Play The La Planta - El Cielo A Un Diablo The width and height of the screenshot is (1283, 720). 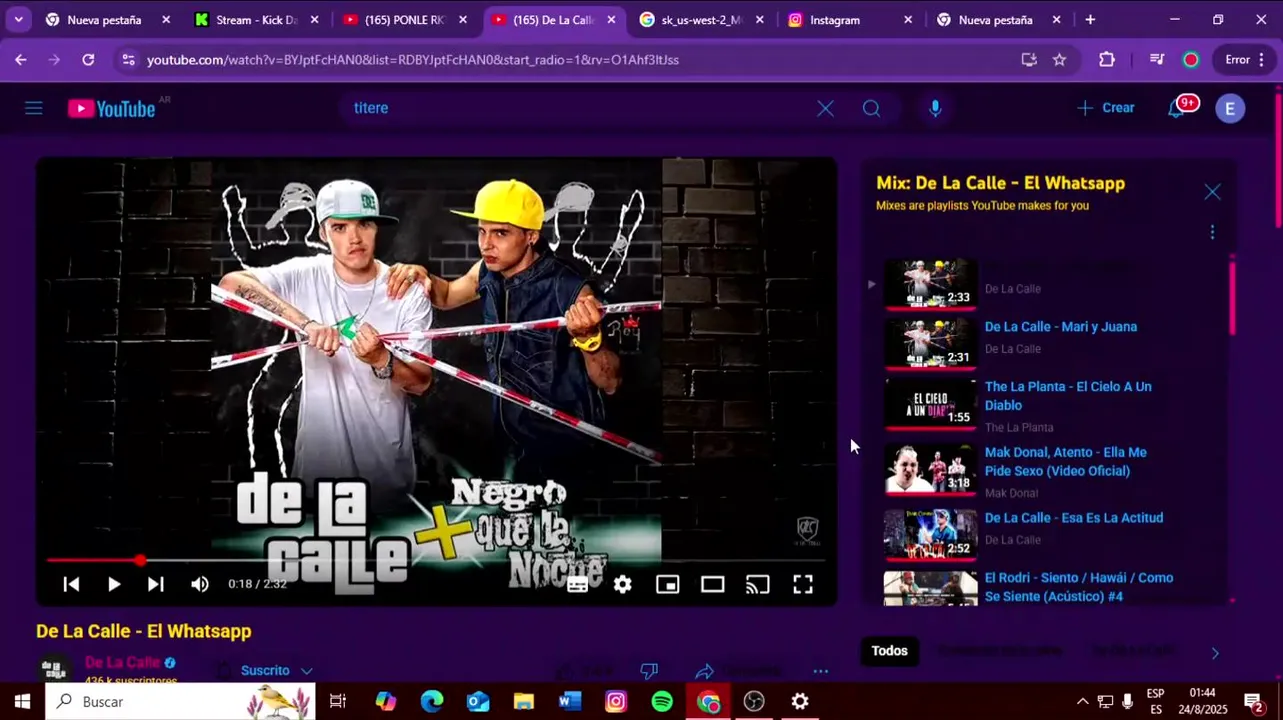(x=1068, y=396)
